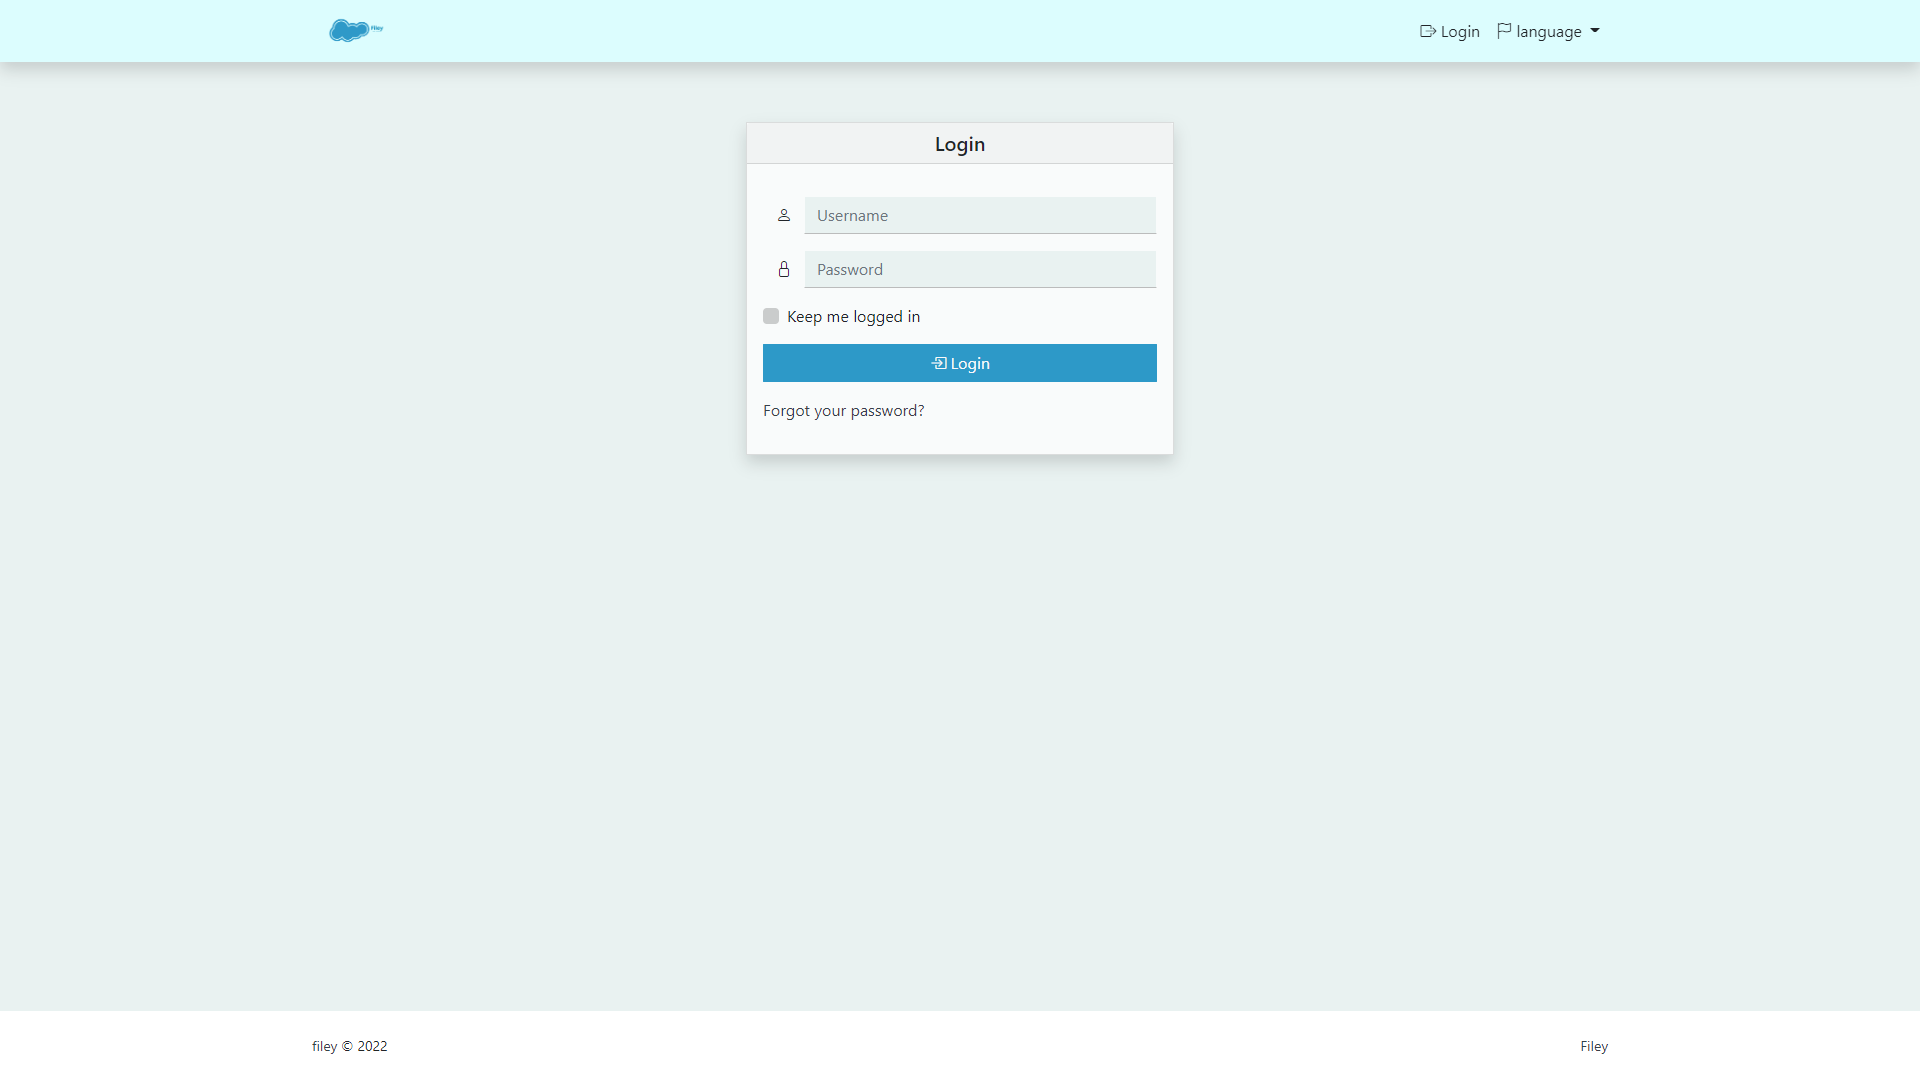1920x1080 pixels.
Task: Click the Filey link in footer
Action: pyautogui.click(x=1594, y=1046)
